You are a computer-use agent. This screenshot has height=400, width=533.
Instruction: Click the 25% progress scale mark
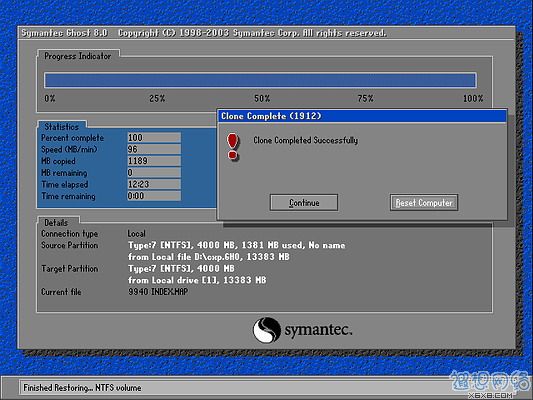tap(157, 99)
